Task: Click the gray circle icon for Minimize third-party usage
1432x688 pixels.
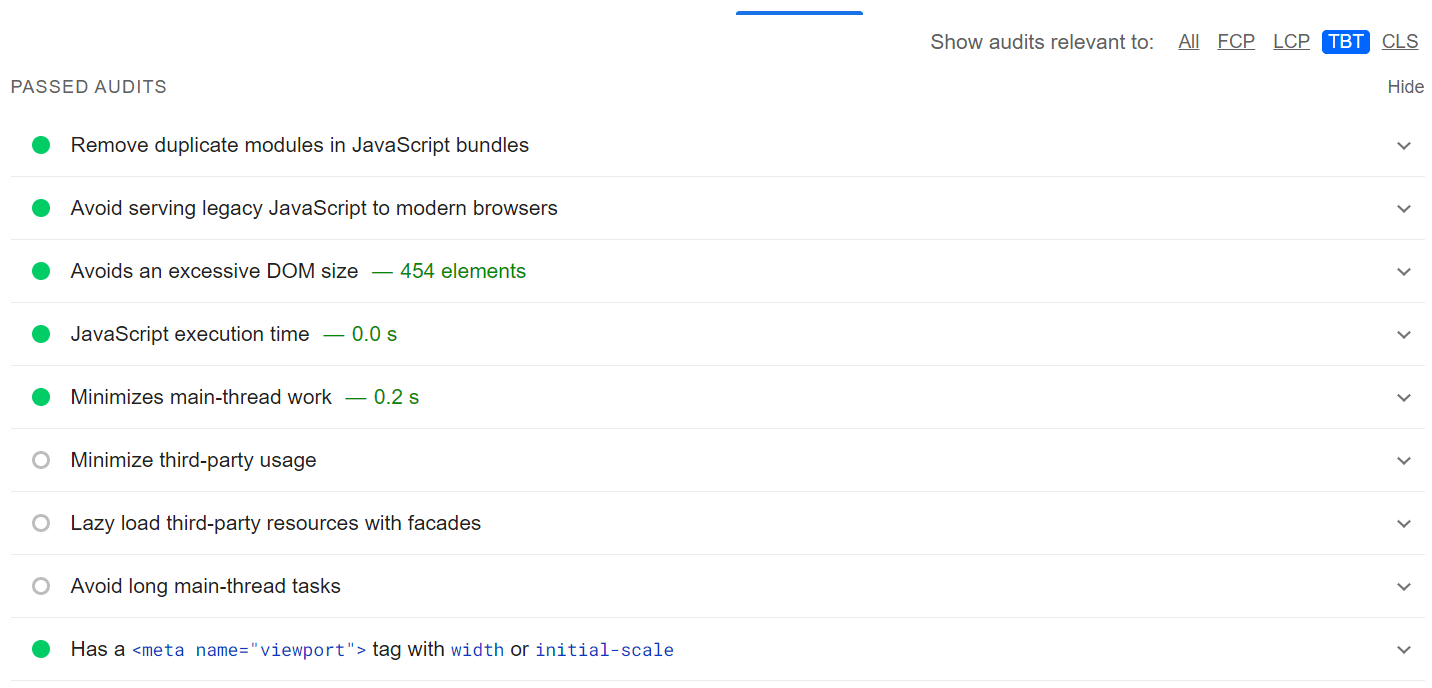Action: tap(41, 460)
